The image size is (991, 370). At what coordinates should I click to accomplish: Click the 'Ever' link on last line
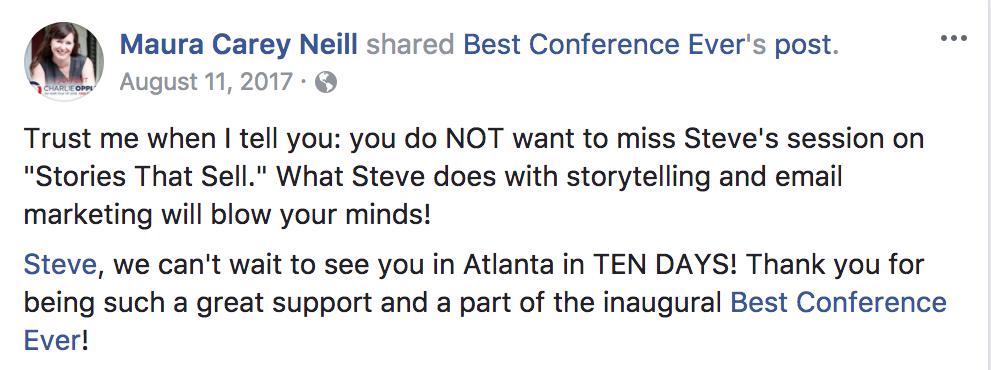52,340
